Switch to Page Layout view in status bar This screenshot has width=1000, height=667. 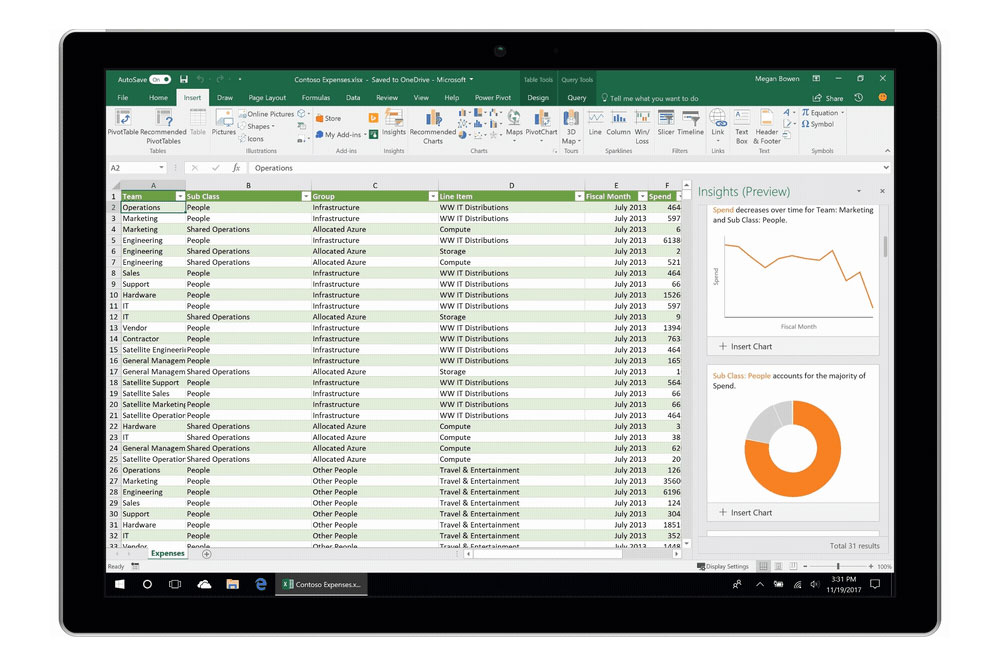[778, 566]
